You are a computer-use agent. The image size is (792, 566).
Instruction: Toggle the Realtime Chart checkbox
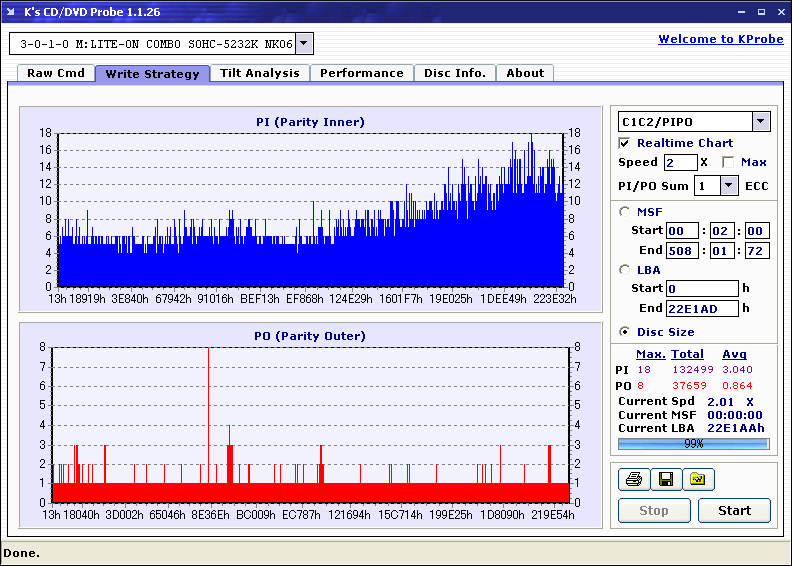[625, 143]
